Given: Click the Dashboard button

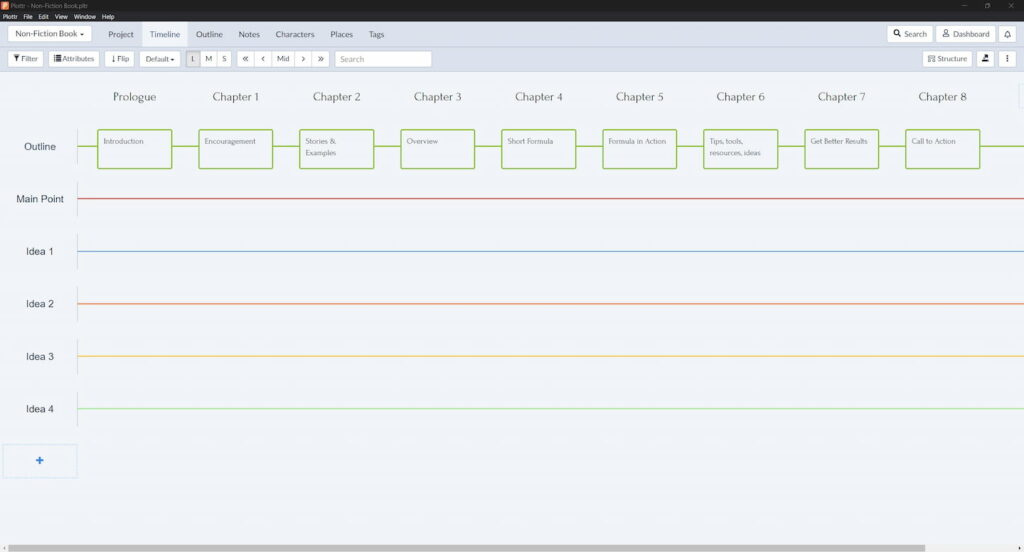Looking at the screenshot, I should [x=965, y=34].
